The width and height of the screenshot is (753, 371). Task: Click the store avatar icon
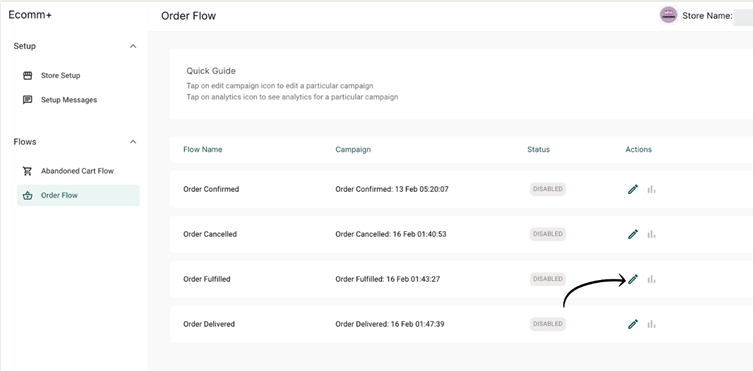[x=668, y=15]
